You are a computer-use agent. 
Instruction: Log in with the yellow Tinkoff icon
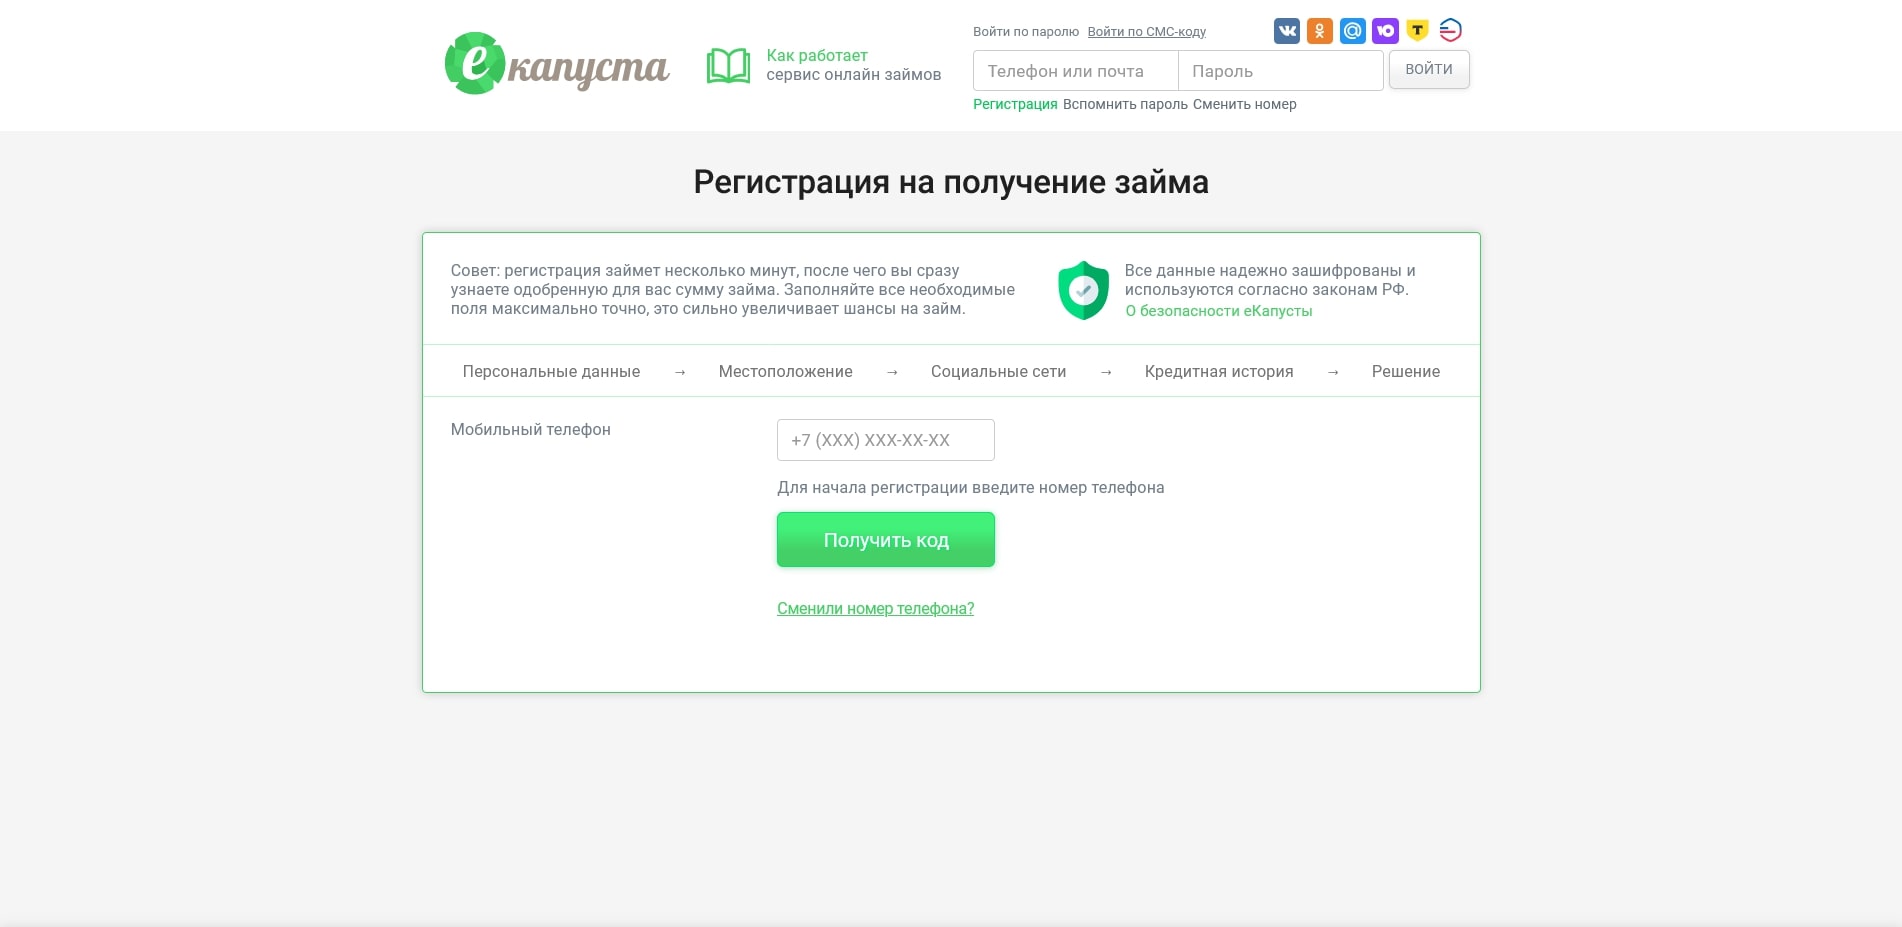[1417, 31]
